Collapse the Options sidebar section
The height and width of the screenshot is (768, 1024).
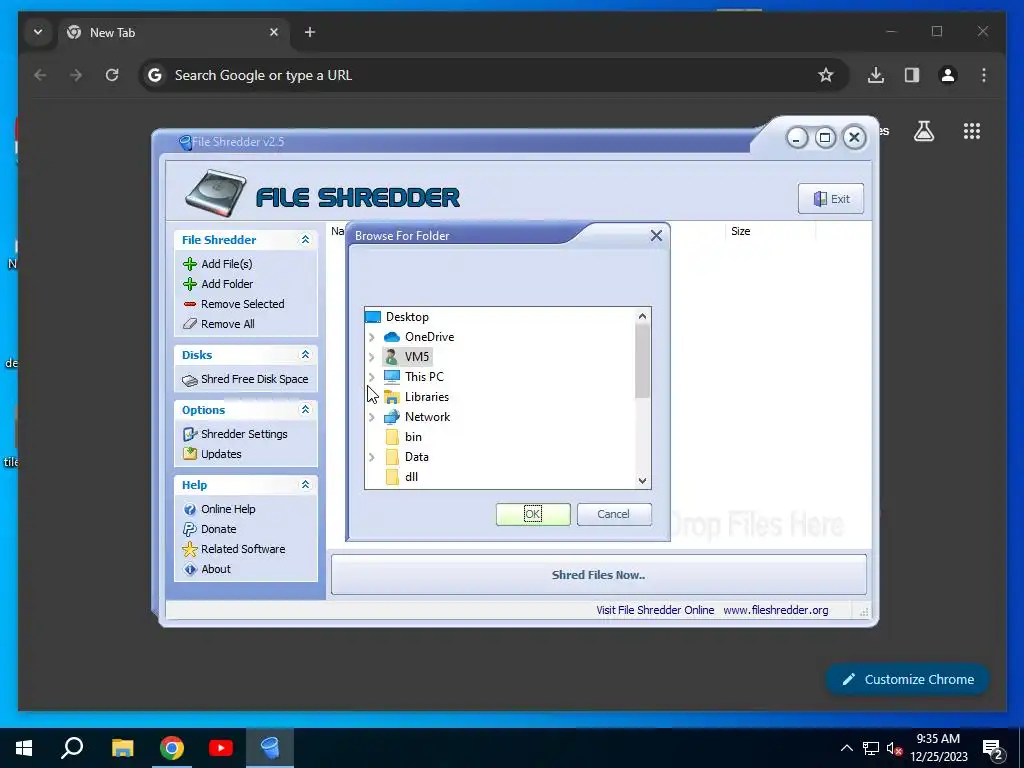305,409
